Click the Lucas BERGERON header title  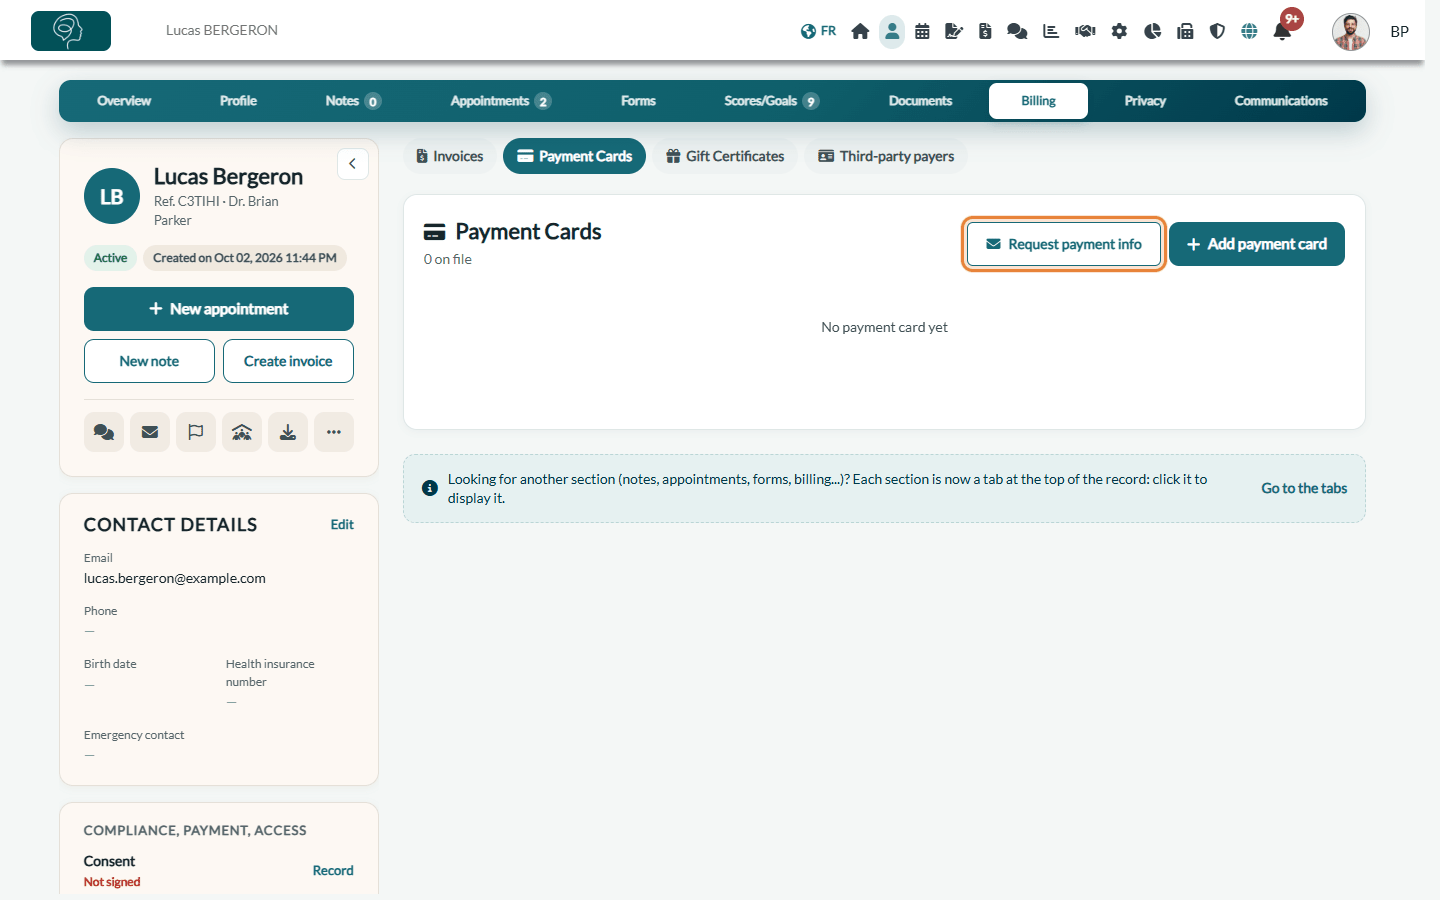click(222, 30)
